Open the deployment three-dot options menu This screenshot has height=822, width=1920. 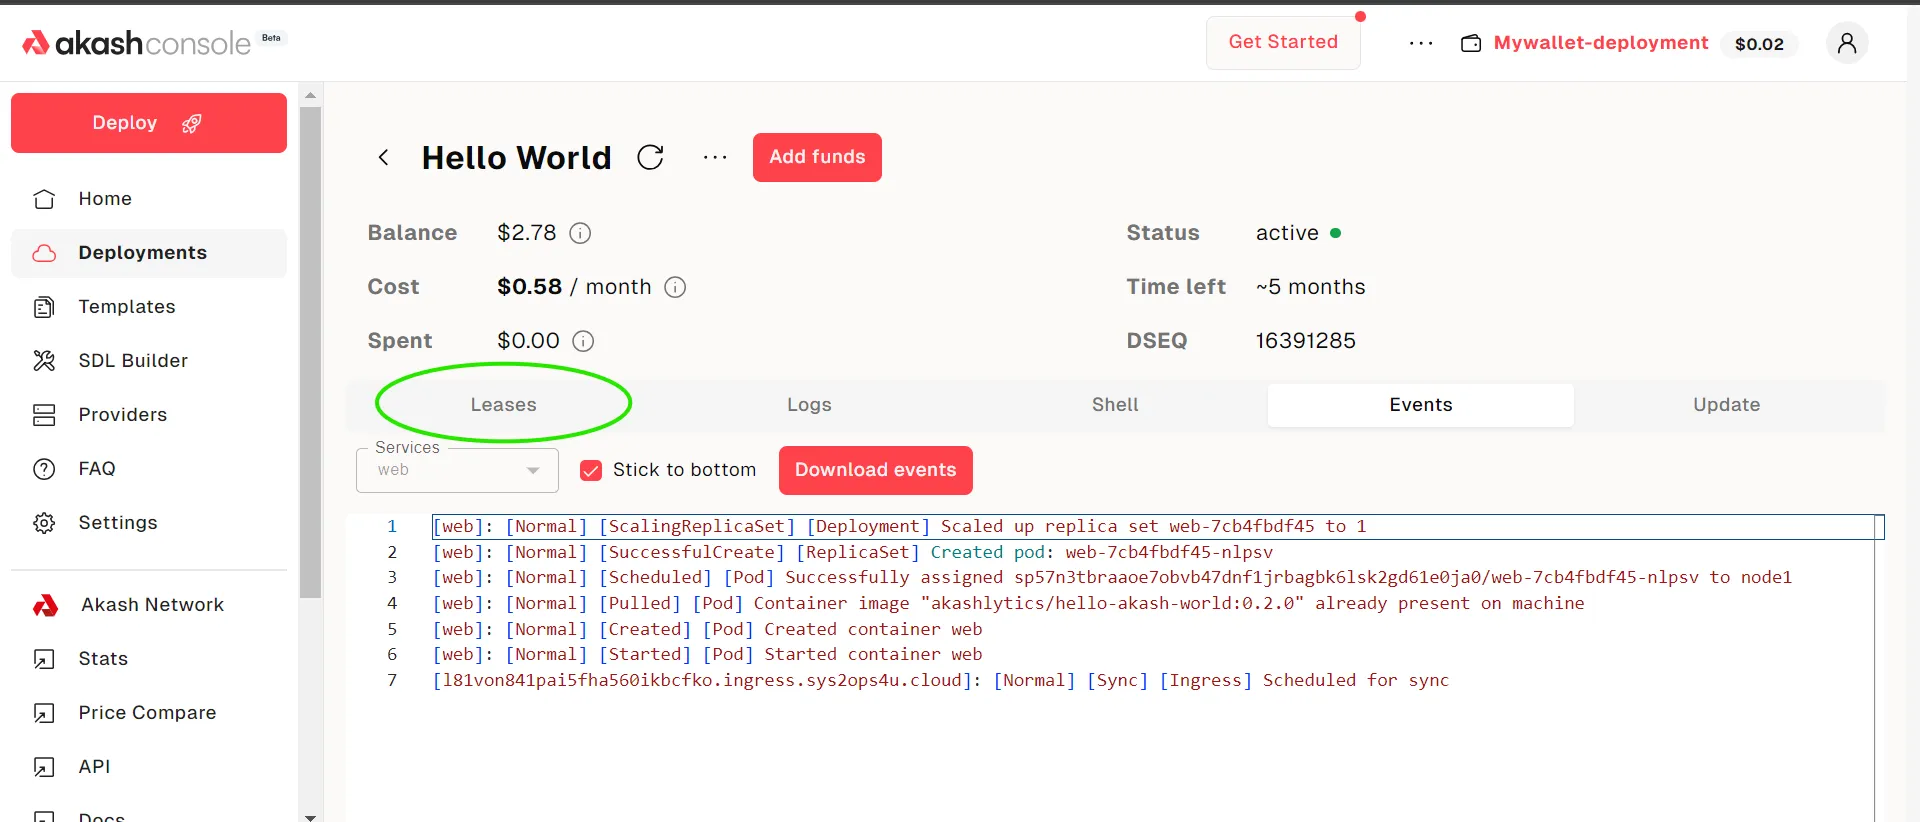click(715, 157)
